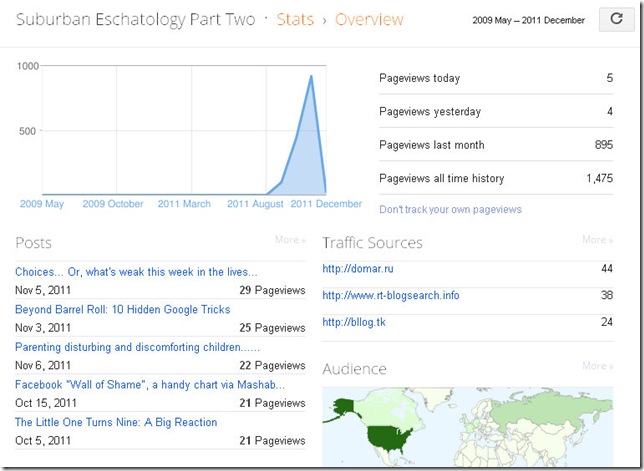Click the refresh stats icon button
This screenshot has width=644, height=471.
pos(616,20)
